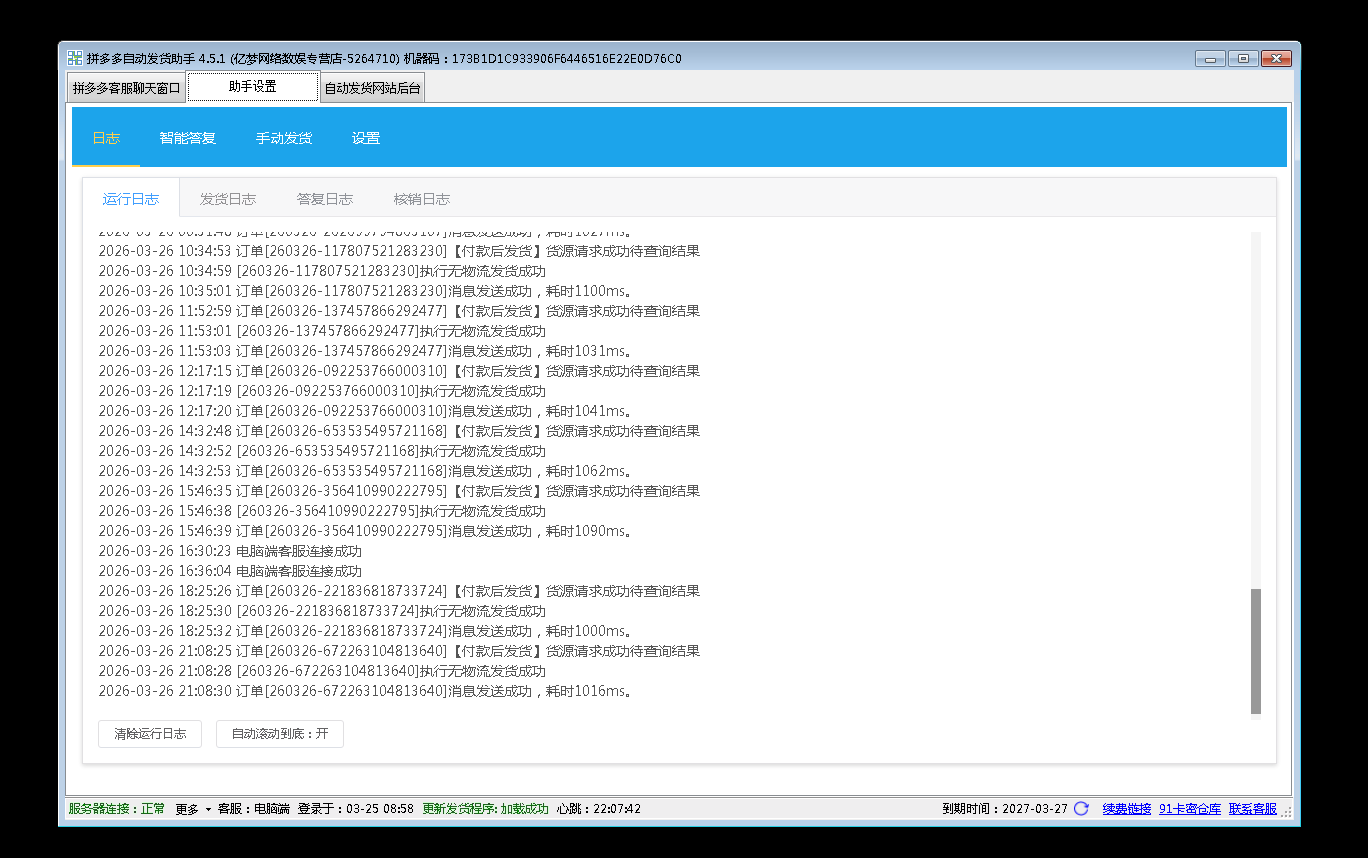Click the log row timestamped 14:32:48
The height and width of the screenshot is (858, 1368).
pos(399,431)
